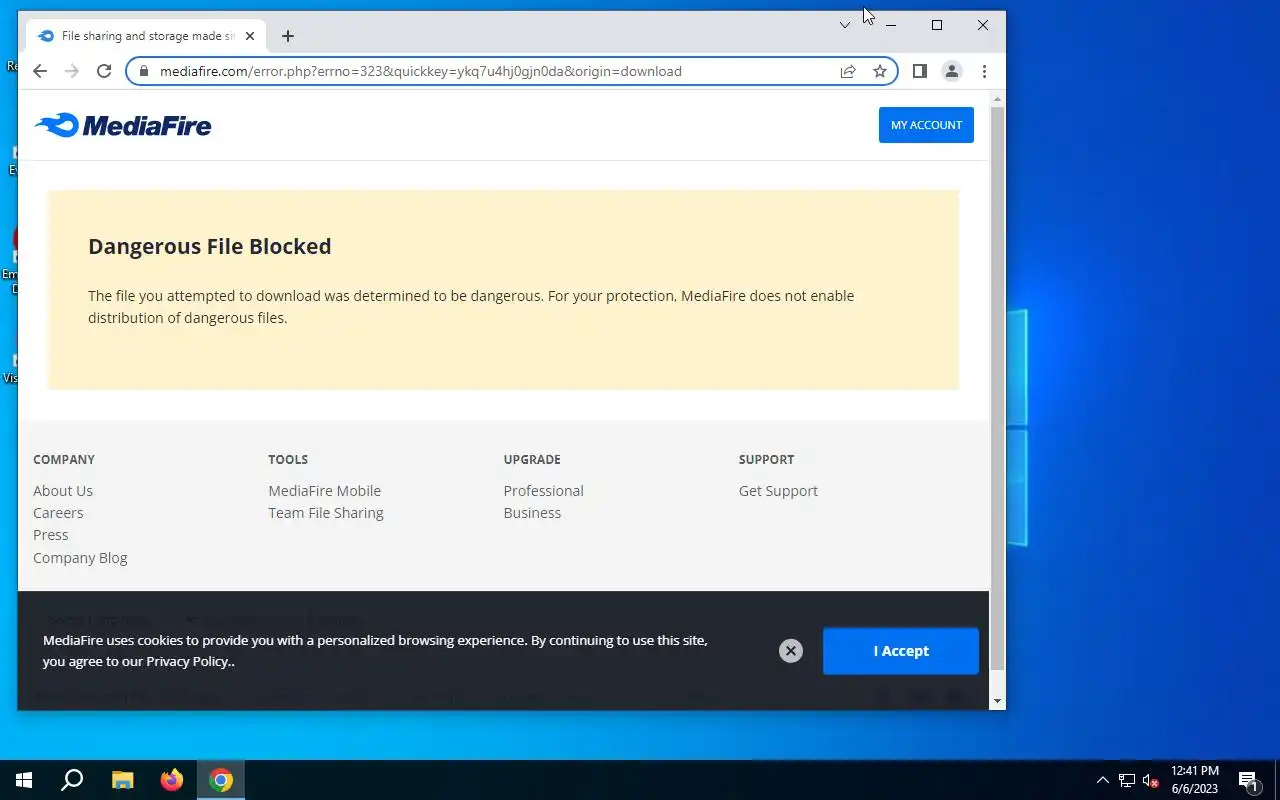
Task: Click the page vertical scrollbar
Action: (997, 388)
